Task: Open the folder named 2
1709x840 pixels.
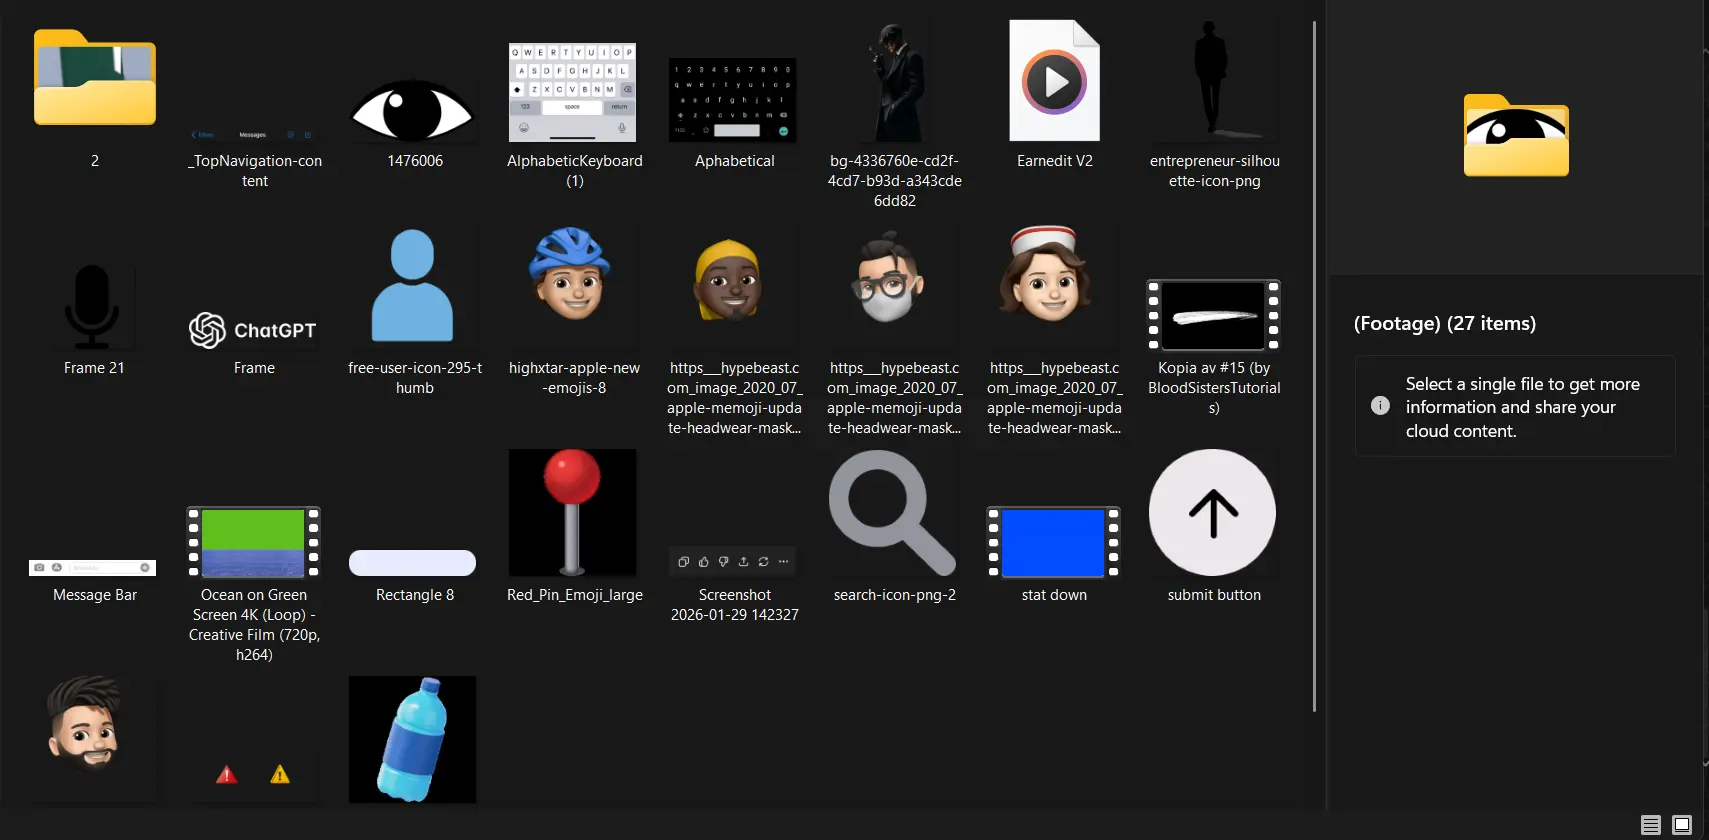Action: tap(95, 80)
